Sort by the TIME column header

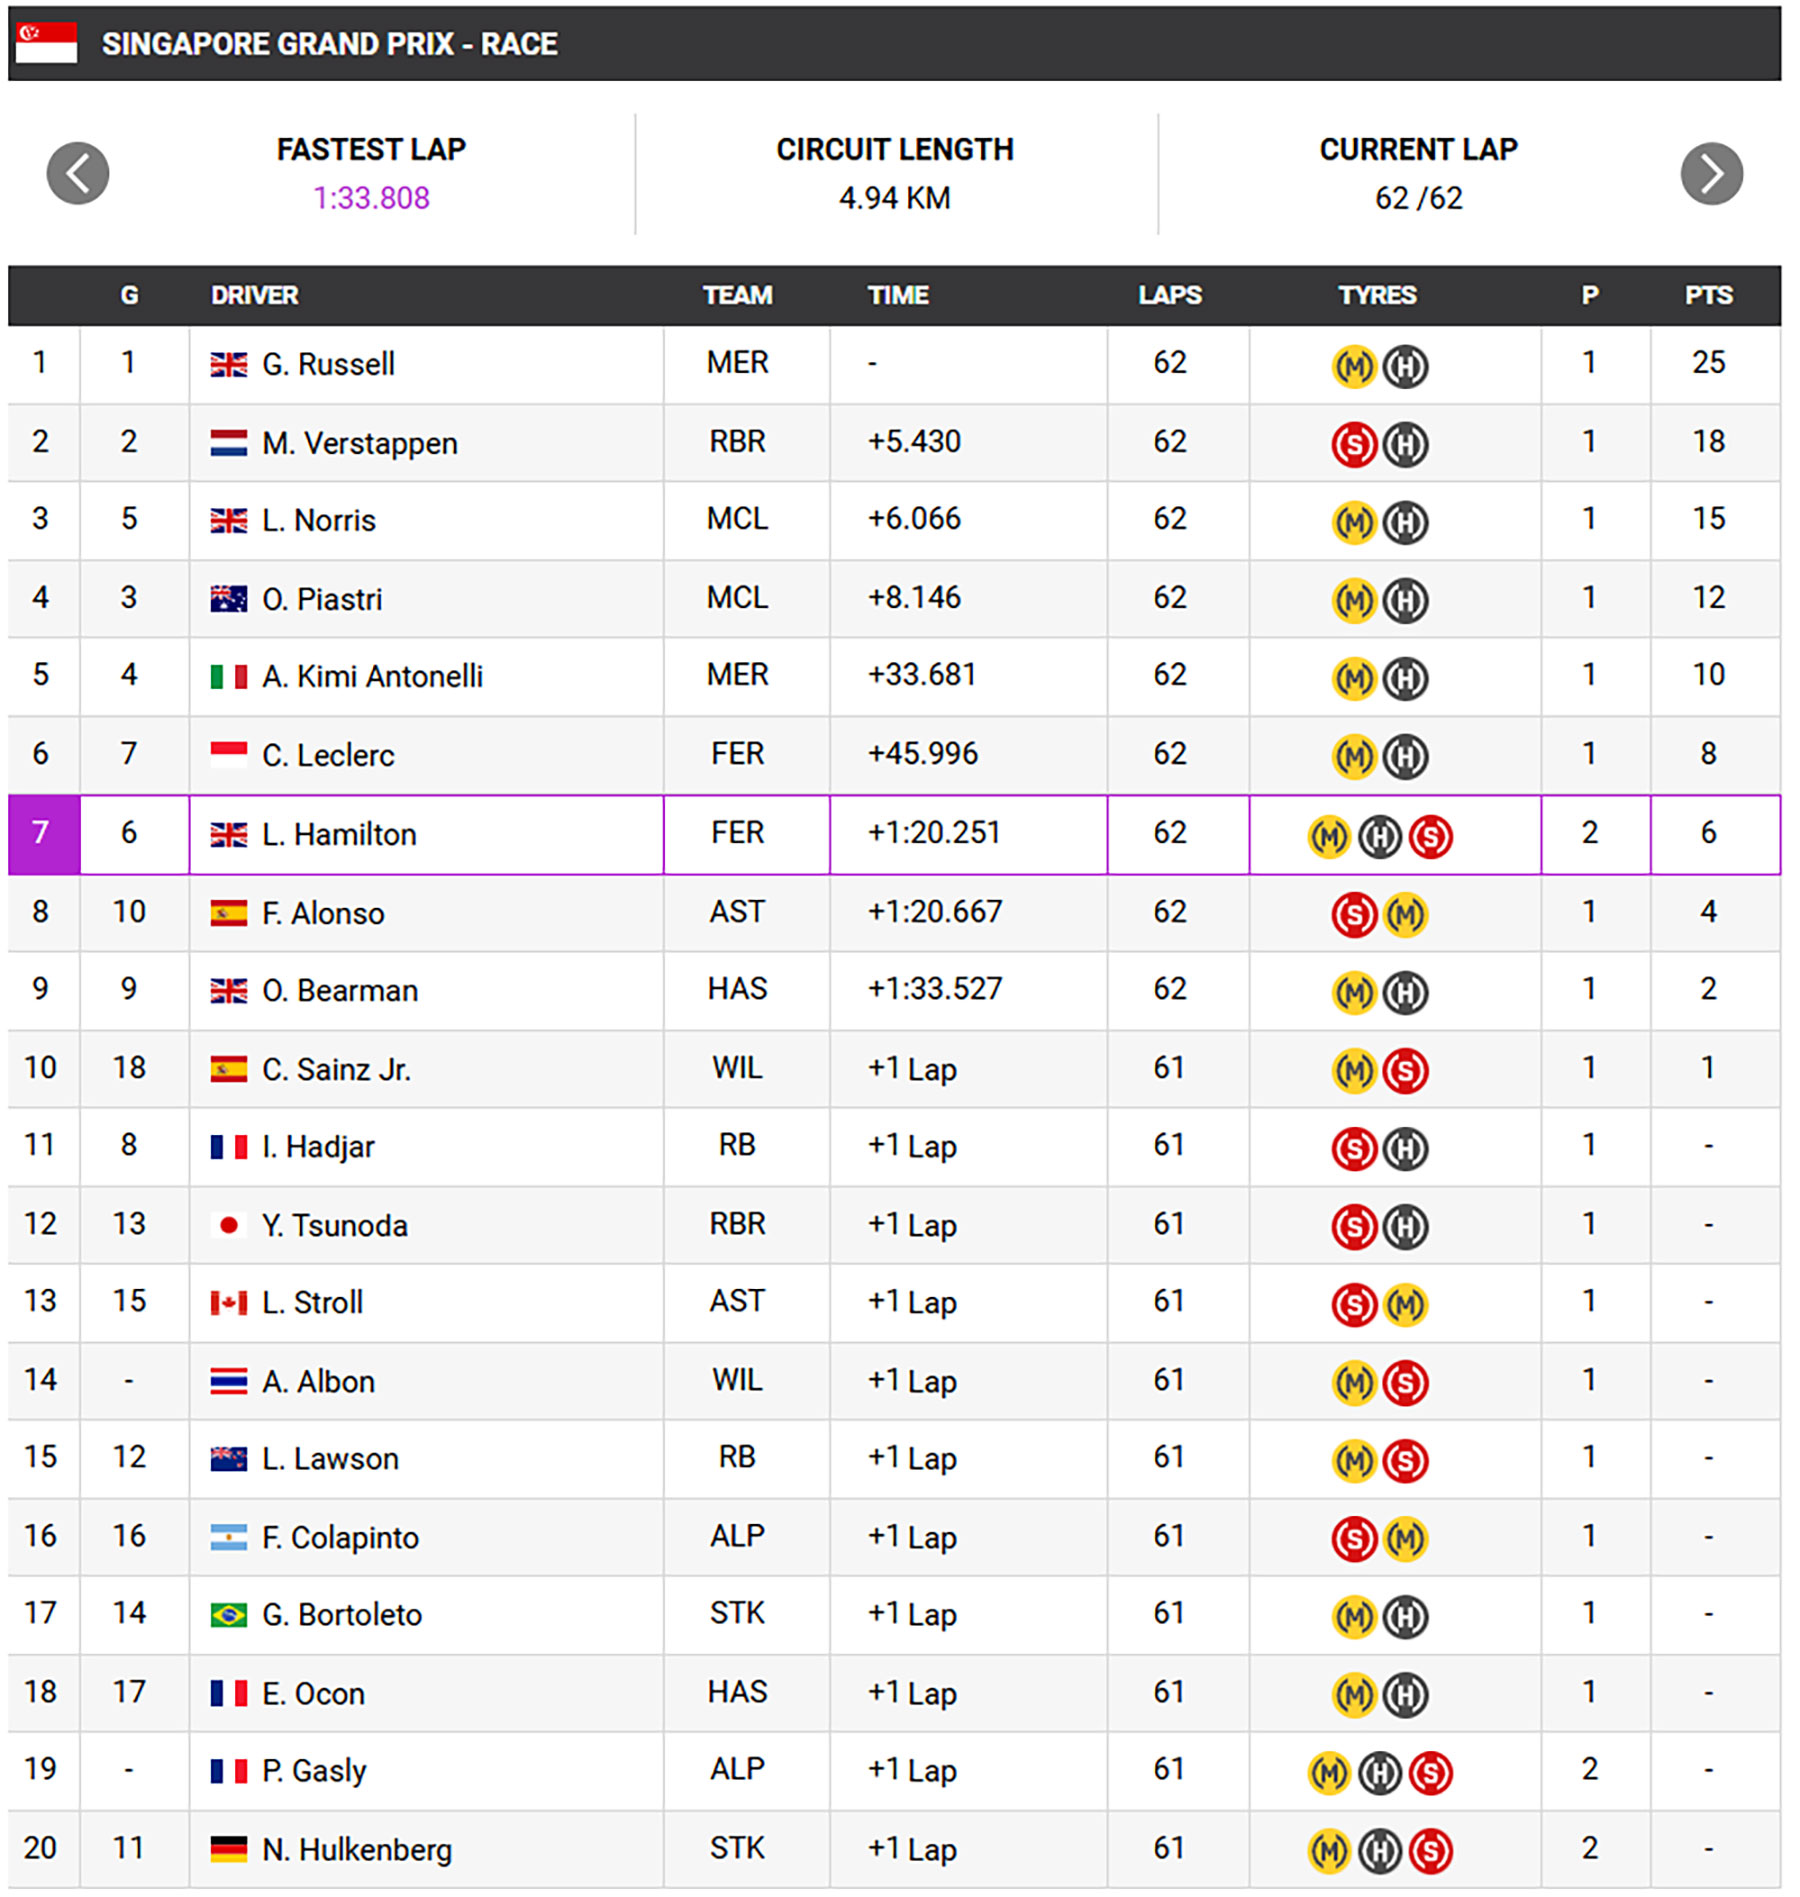(x=897, y=296)
